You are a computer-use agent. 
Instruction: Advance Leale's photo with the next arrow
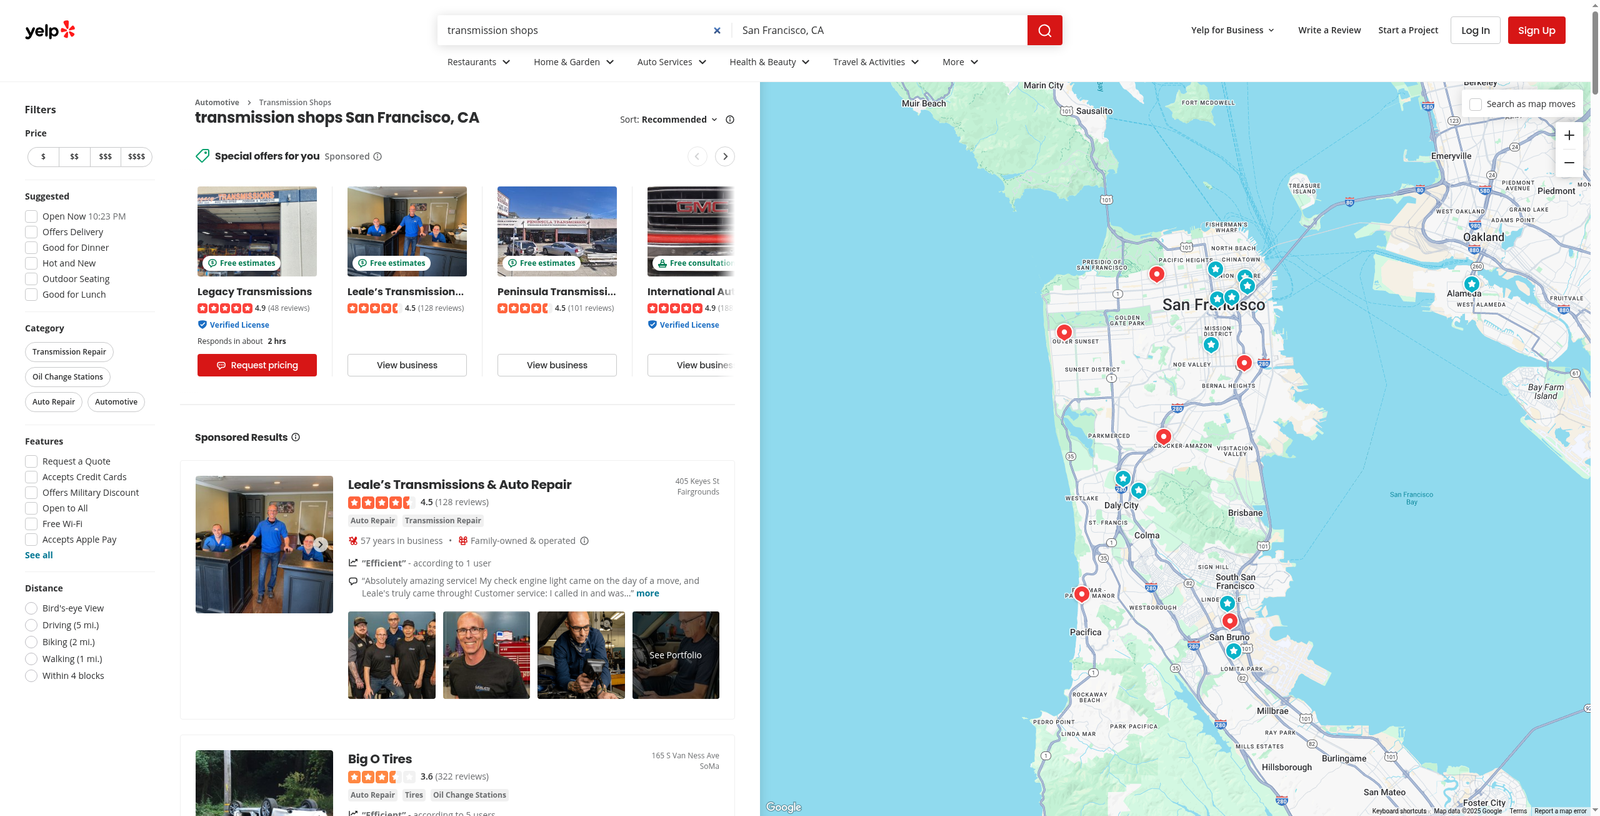pos(320,545)
